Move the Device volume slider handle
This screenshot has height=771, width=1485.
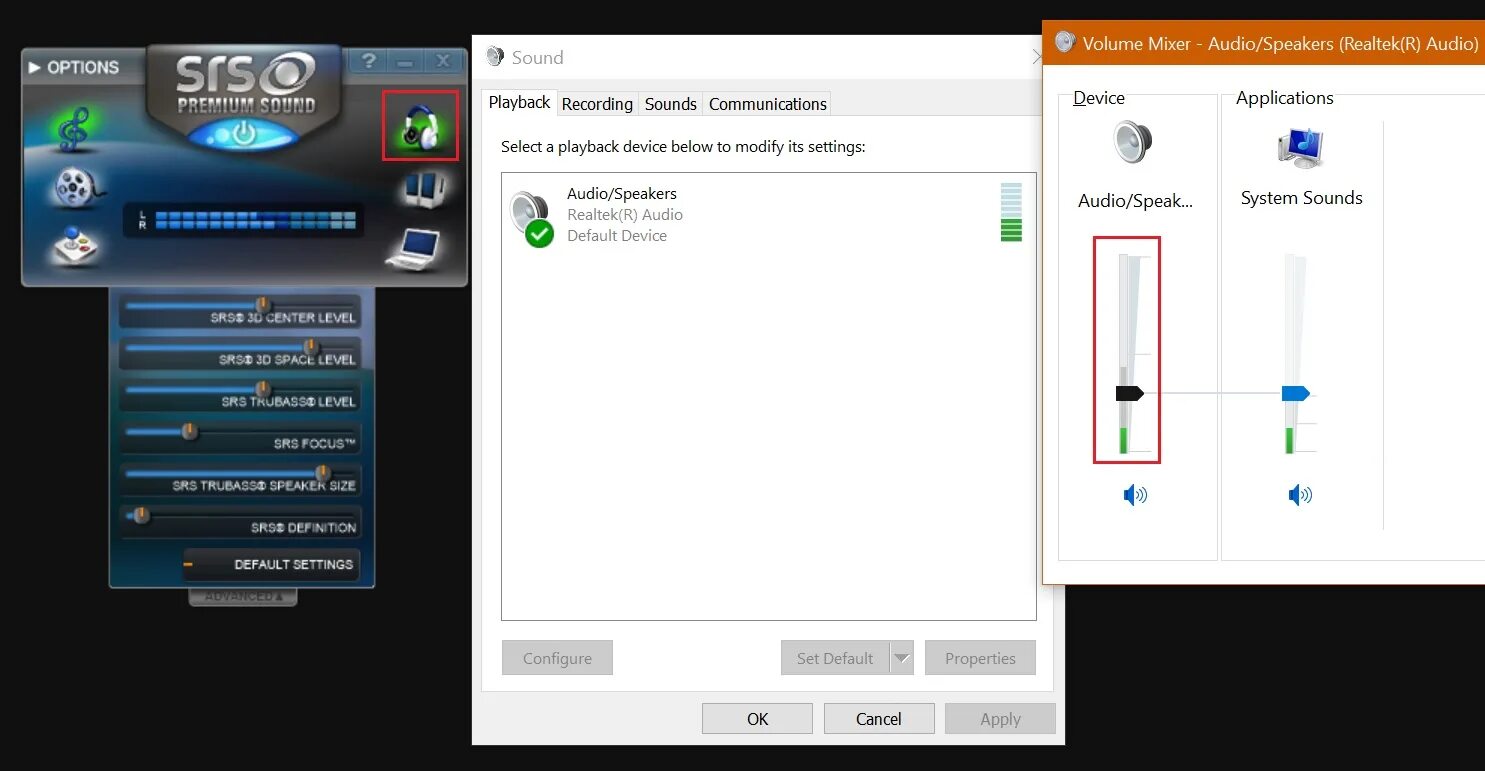pyautogui.click(x=1130, y=393)
